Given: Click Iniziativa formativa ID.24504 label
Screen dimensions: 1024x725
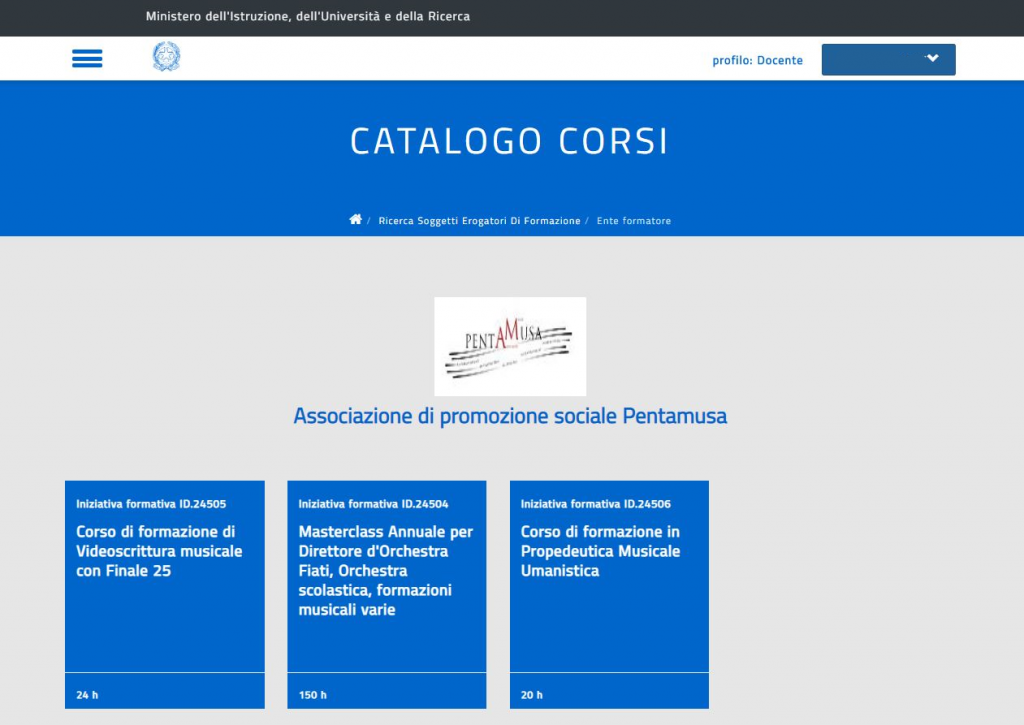Looking at the screenshot, I should coord(374,504).
